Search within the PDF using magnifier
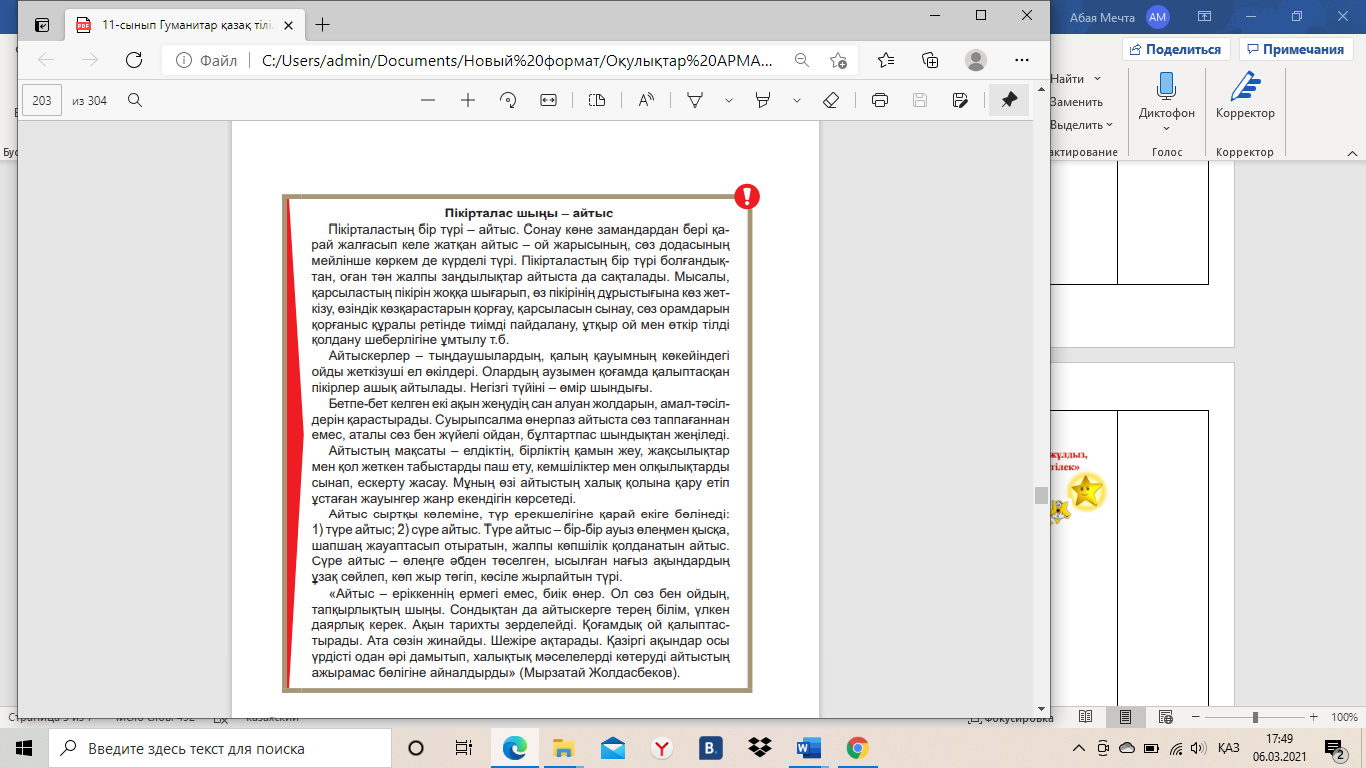 point(135,100)
